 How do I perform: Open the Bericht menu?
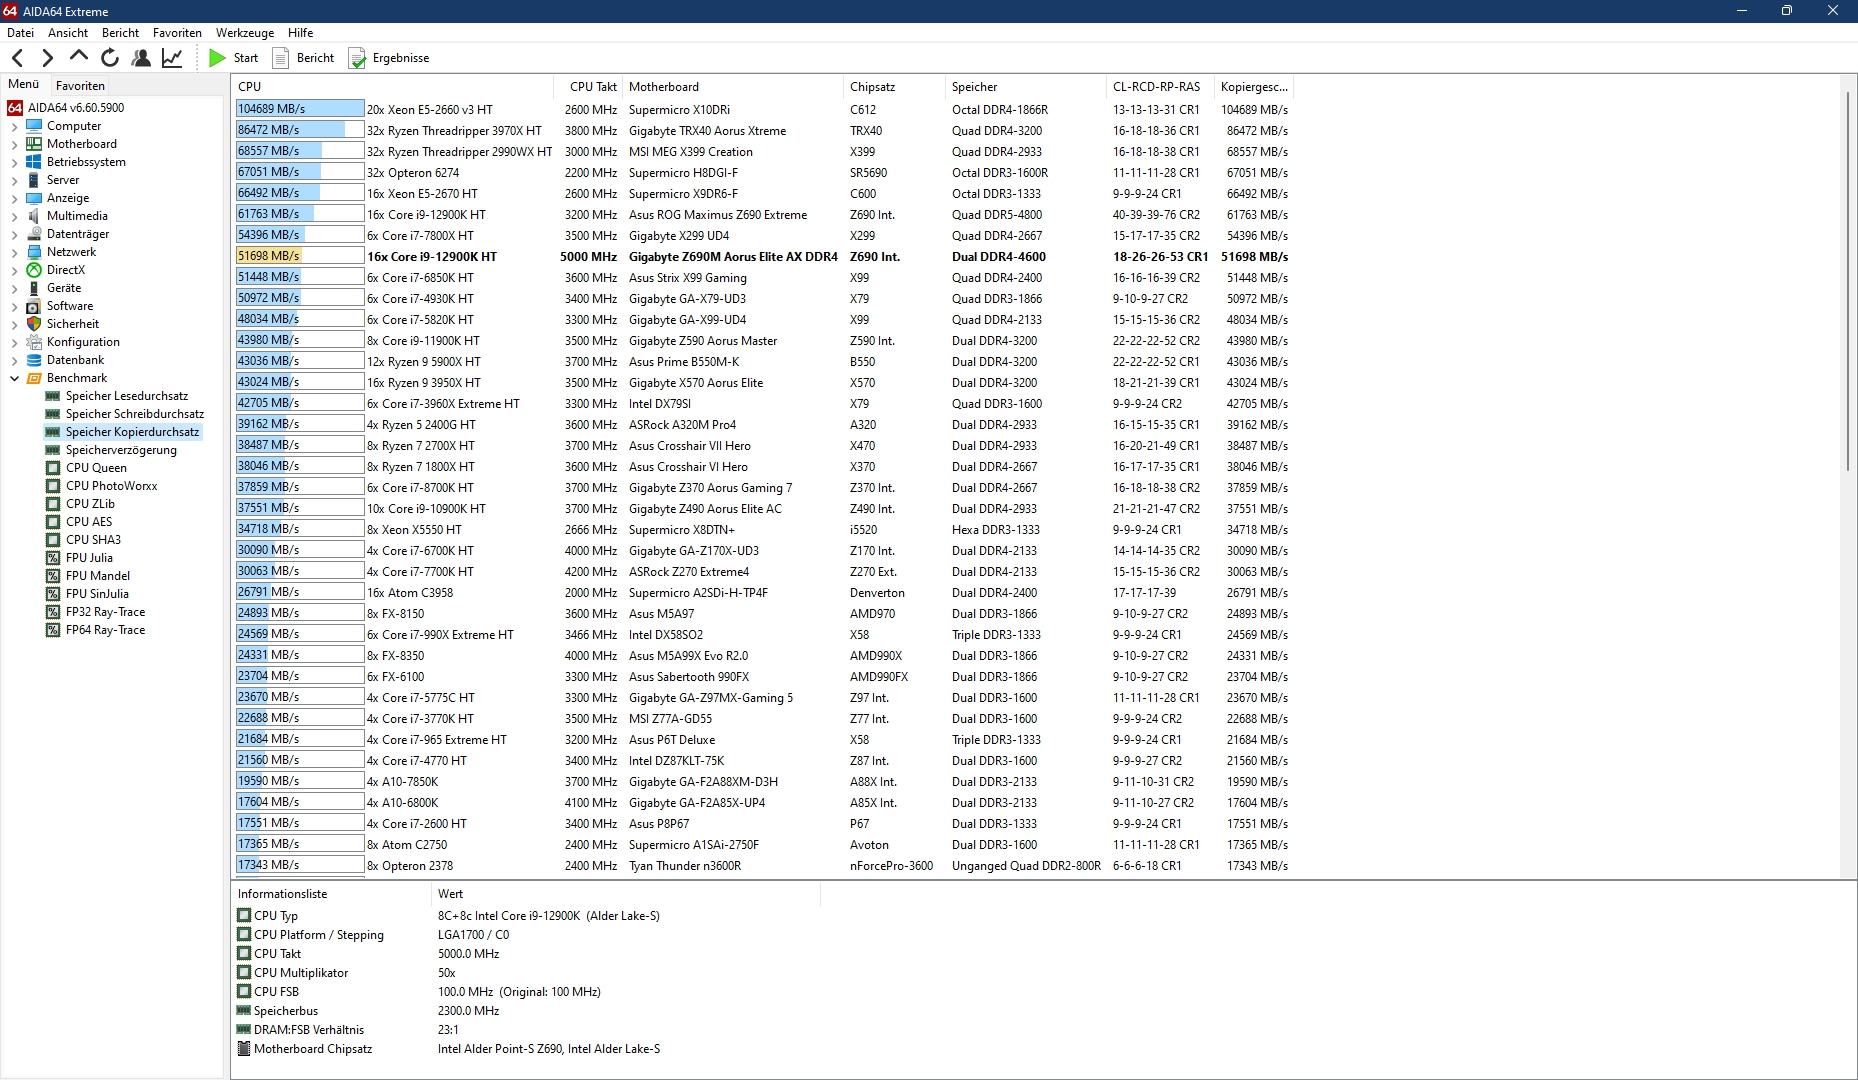click(x=120, y=33)
